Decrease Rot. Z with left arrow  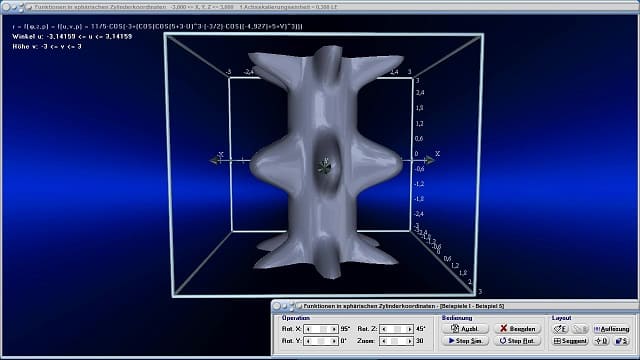click(x=384, y=329)
